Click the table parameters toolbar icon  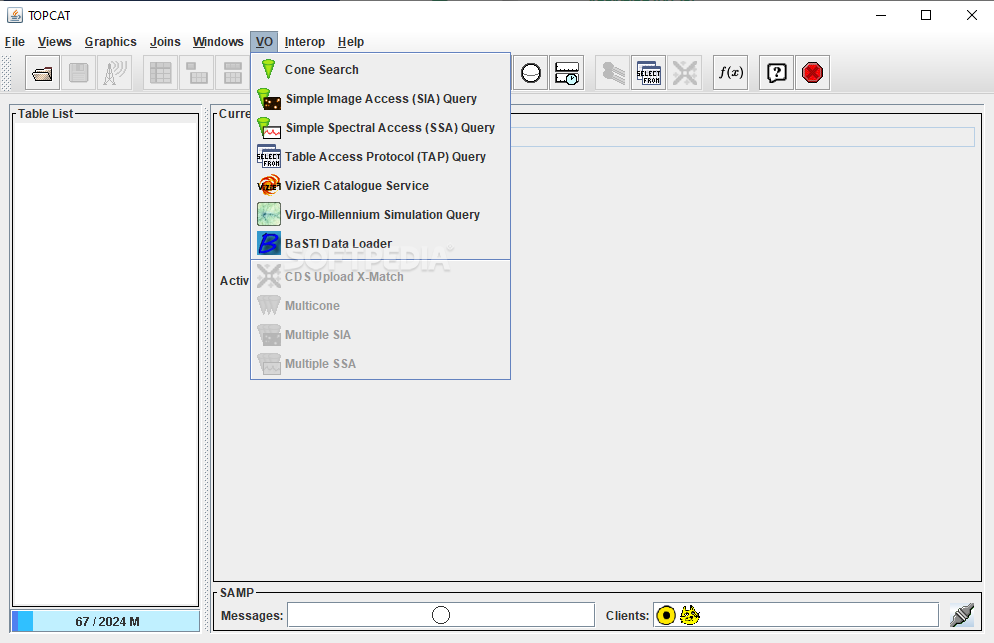(x=197, y=73)
